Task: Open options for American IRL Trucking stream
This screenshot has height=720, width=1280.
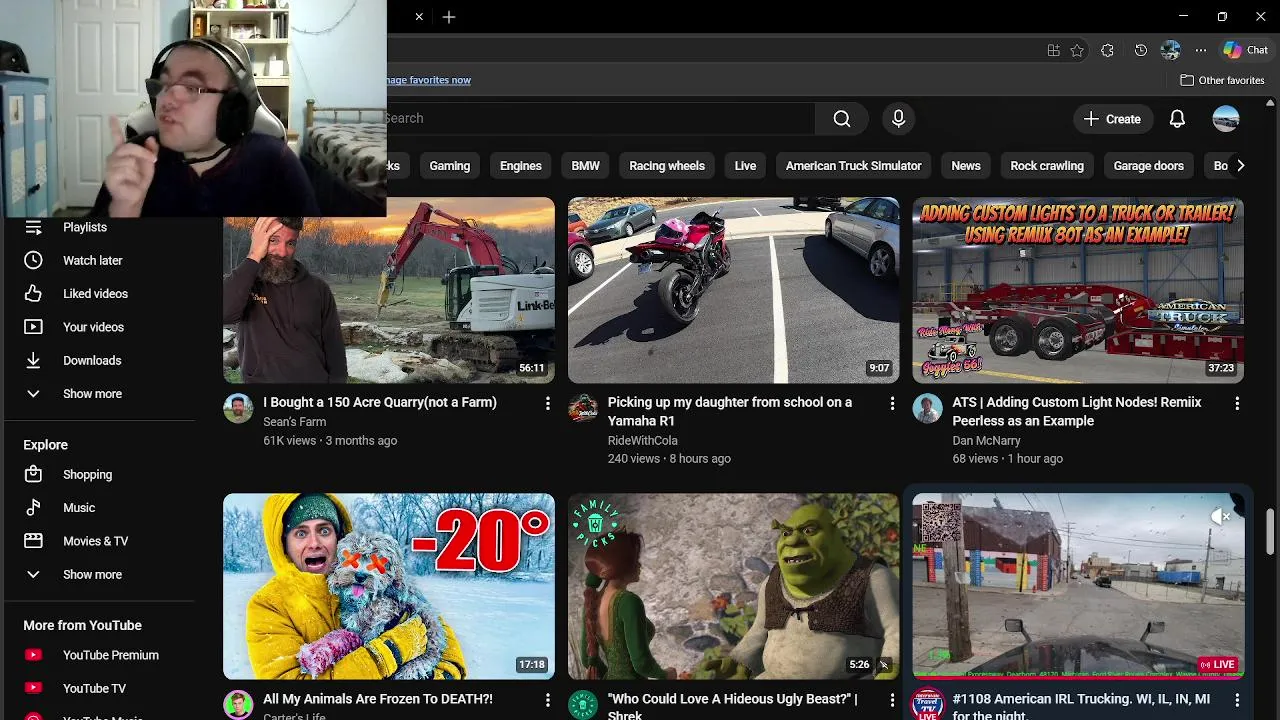Action: click(x=1237, y=700)
